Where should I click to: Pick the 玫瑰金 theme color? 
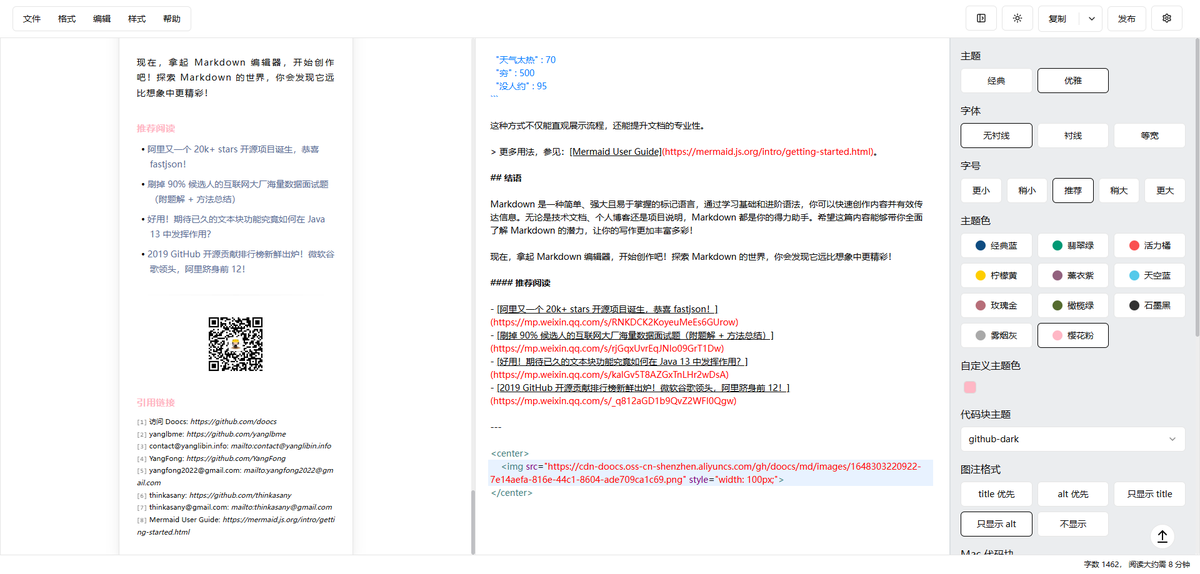pos(996,305)
